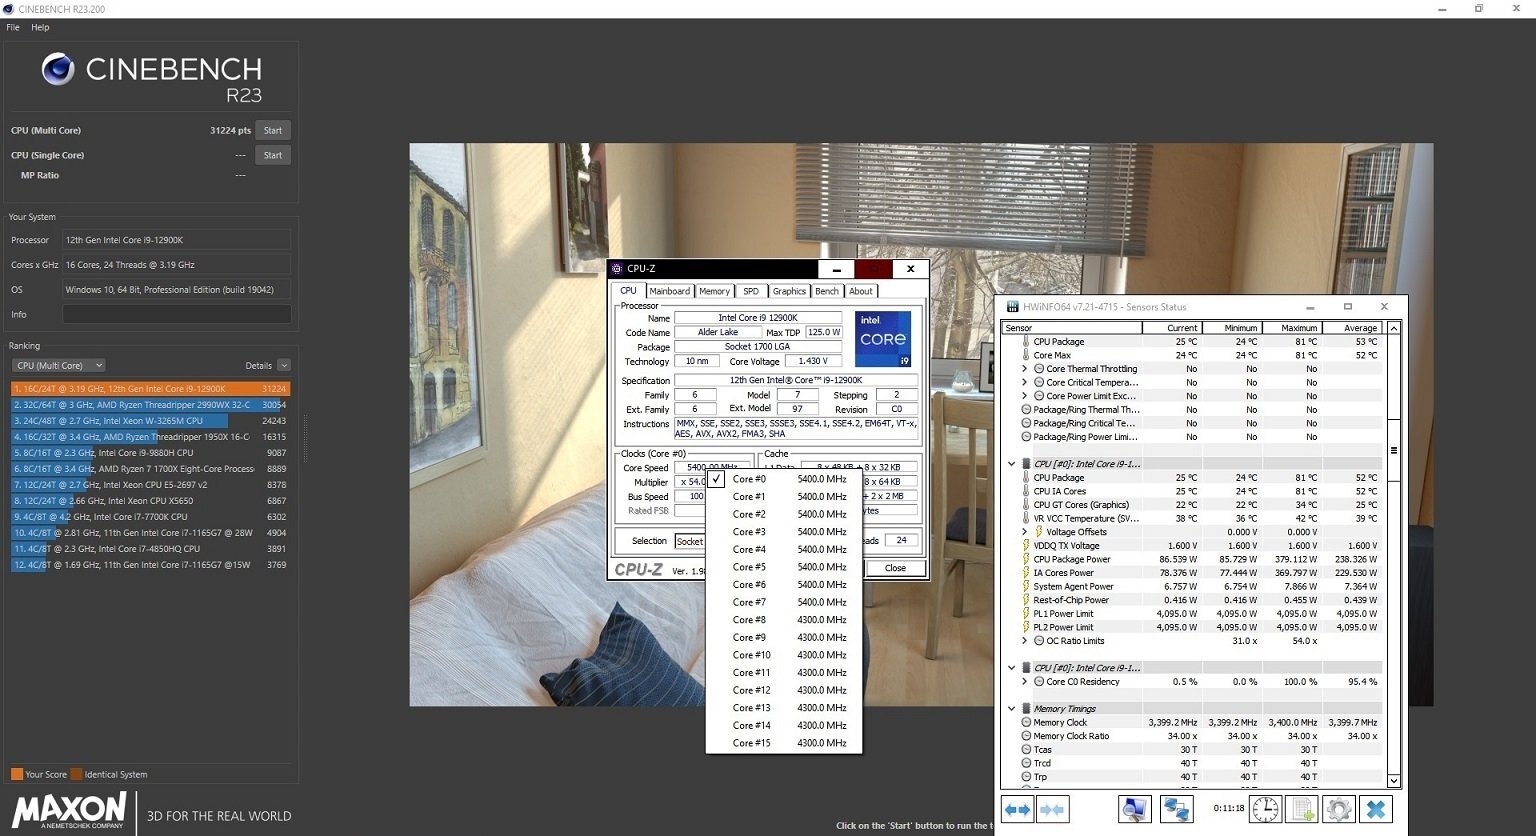Select the Core i9-9880H ranking entry
Screen dimensions: 1536x836
pos(150,453)
